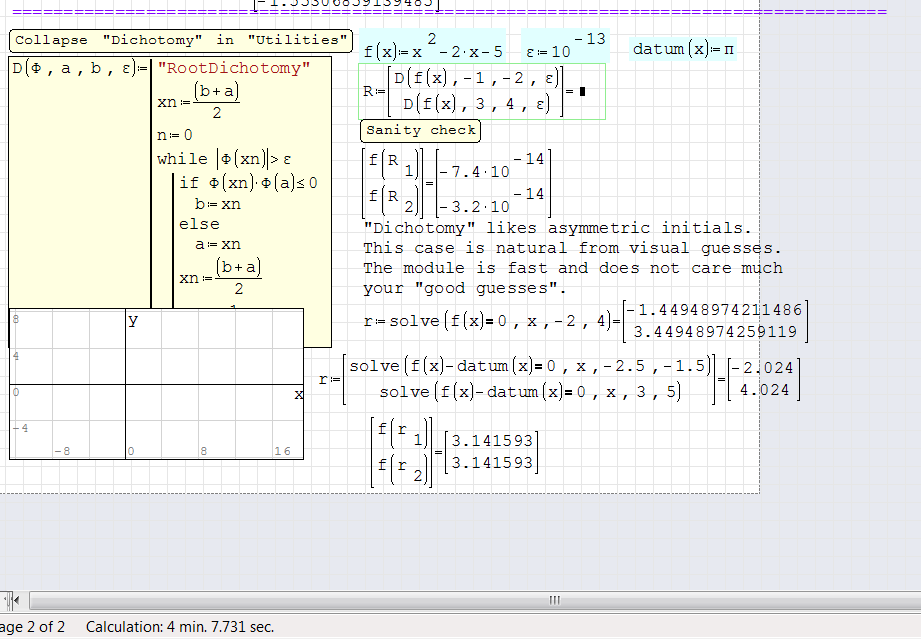The width and height of the screenshot is (921, 639).
Task: Click the 2D plot region
Action: coord(156,384)
